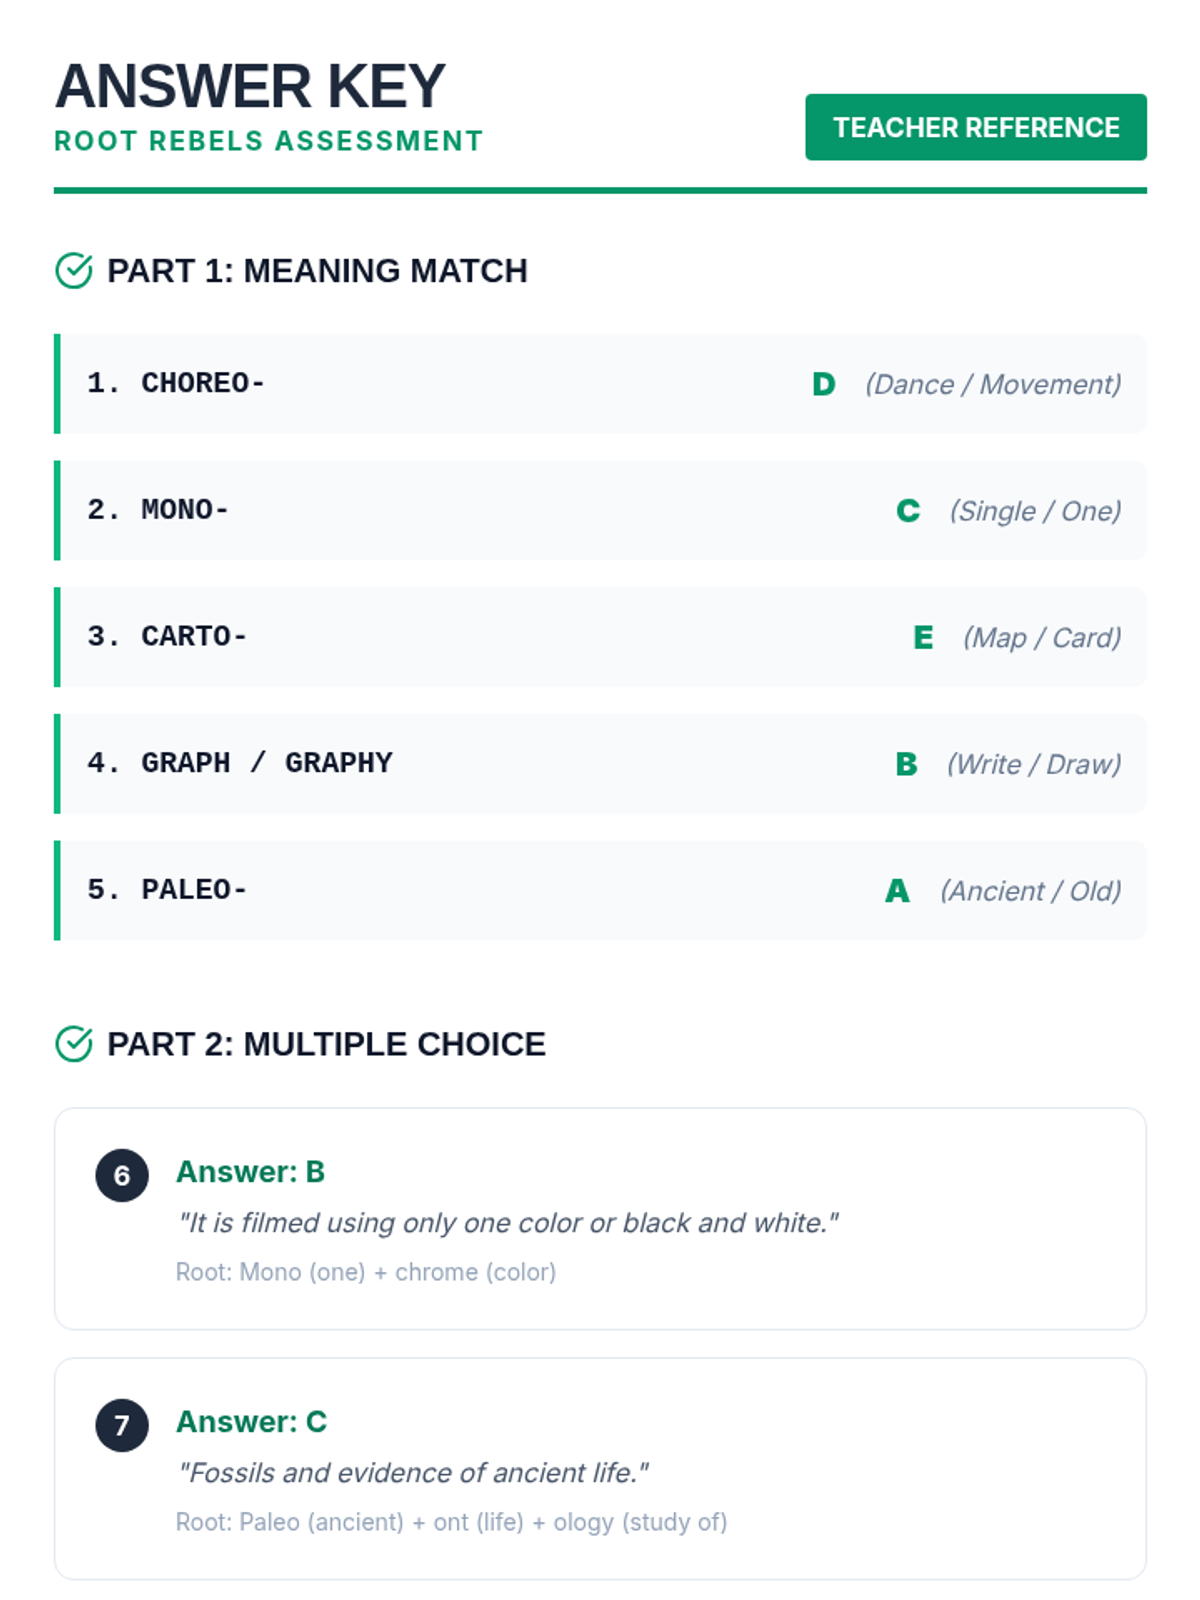
Task: Select the MONO- row label
Action: point(185,510)
